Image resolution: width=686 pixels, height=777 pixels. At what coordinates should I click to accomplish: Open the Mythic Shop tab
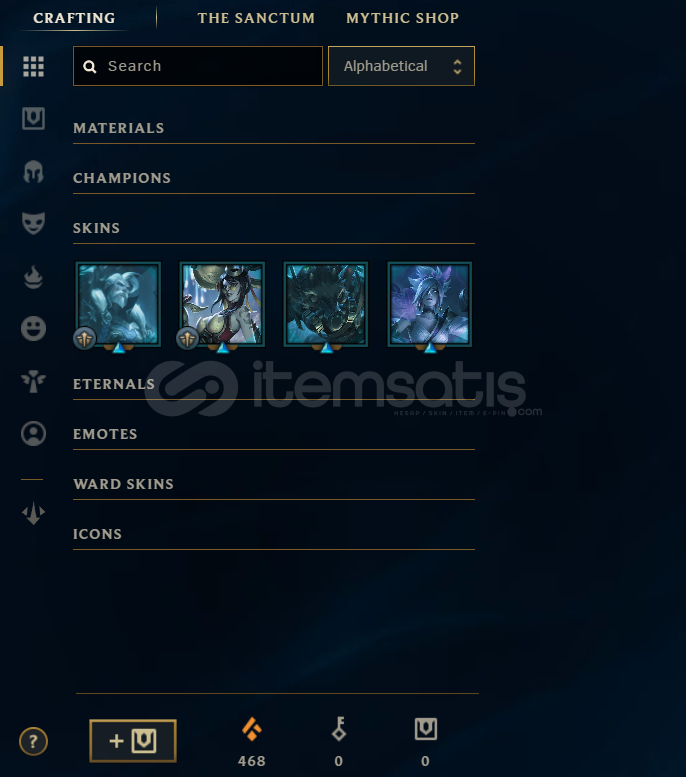(x=402, y=18)
